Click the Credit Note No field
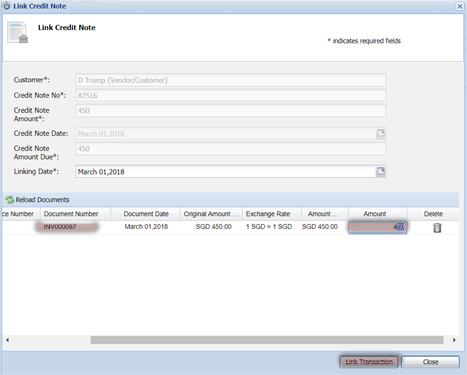467x375 pixels. (x=231, y=95)
